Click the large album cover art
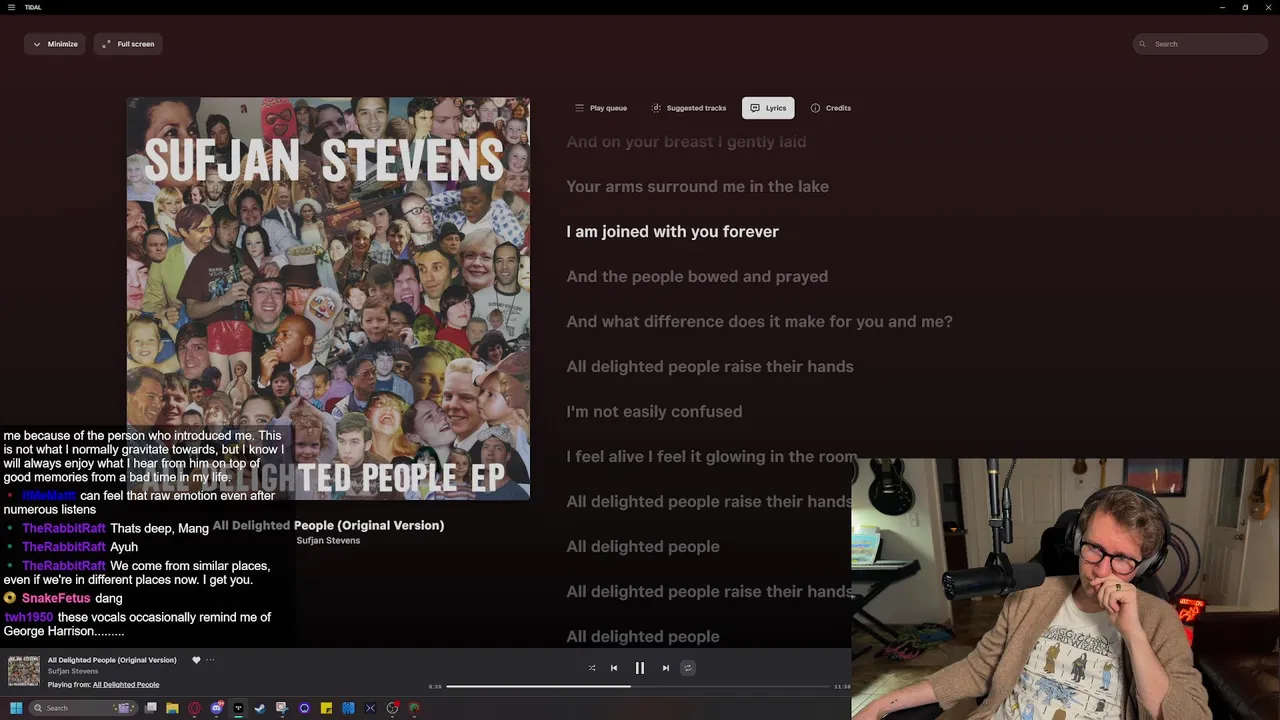1280x720 pixels. (328, 298)
